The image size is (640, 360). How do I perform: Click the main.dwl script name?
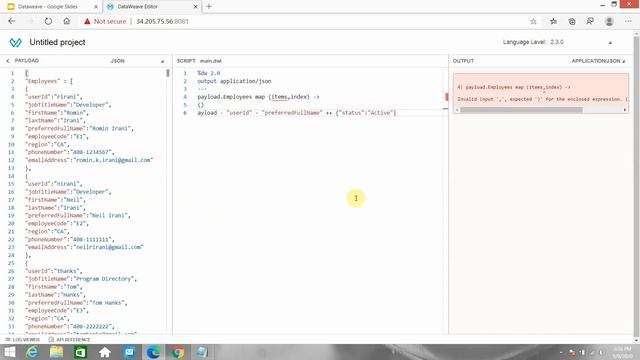pyautogui.click(x=211, y=61)
